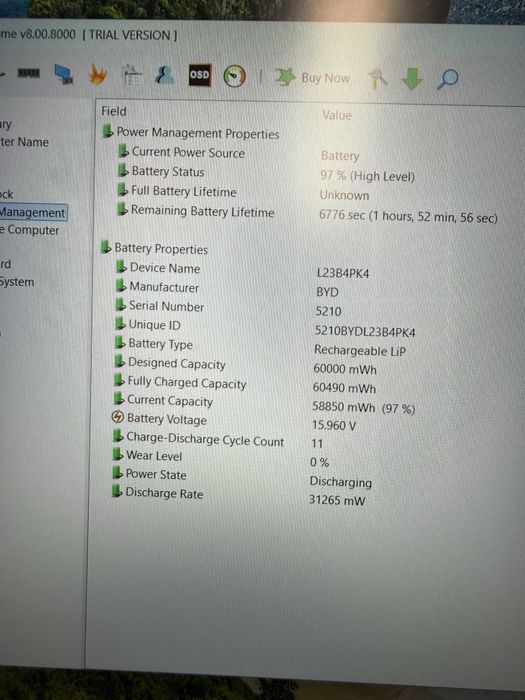This screenshot has width=525, height=700.
Task: Select the Battery Type field
Action: (160, 344)
